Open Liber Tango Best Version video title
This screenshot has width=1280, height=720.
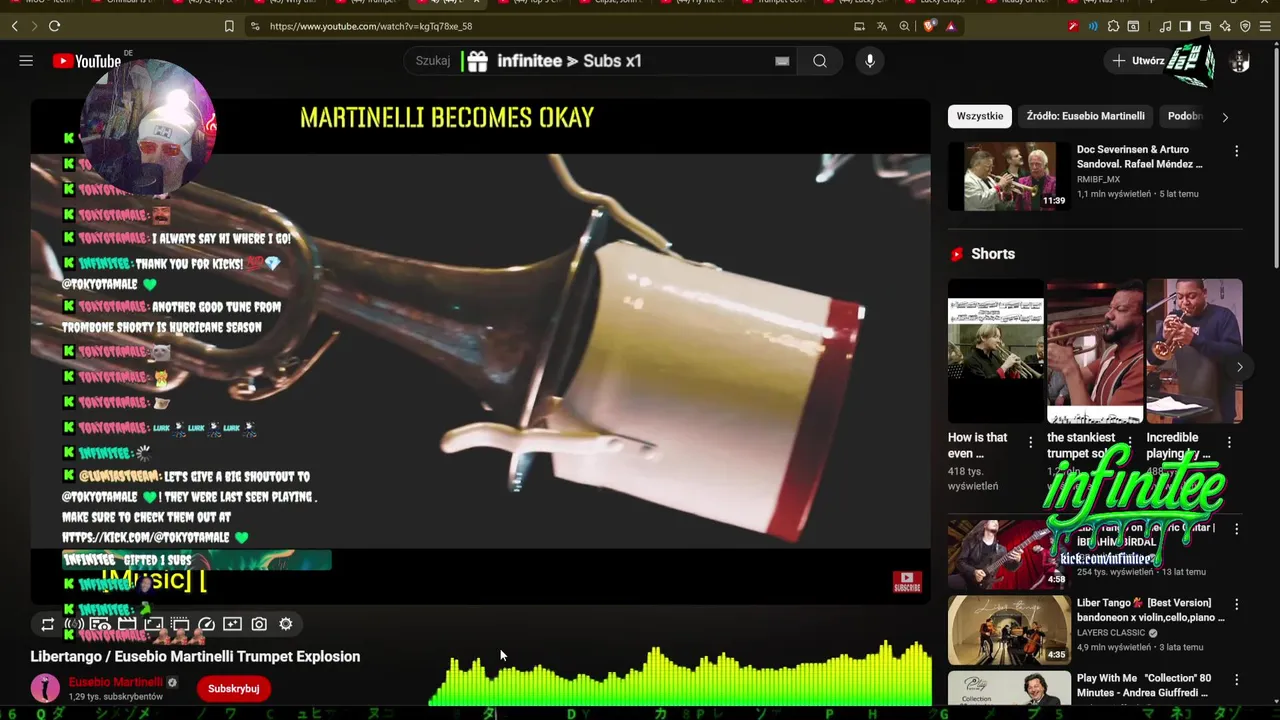(1150, 610)
